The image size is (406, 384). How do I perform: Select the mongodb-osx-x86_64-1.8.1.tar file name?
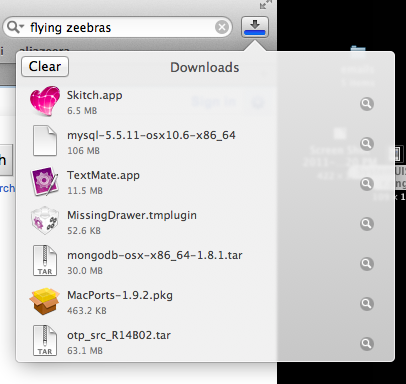click(x=155, y=255)
